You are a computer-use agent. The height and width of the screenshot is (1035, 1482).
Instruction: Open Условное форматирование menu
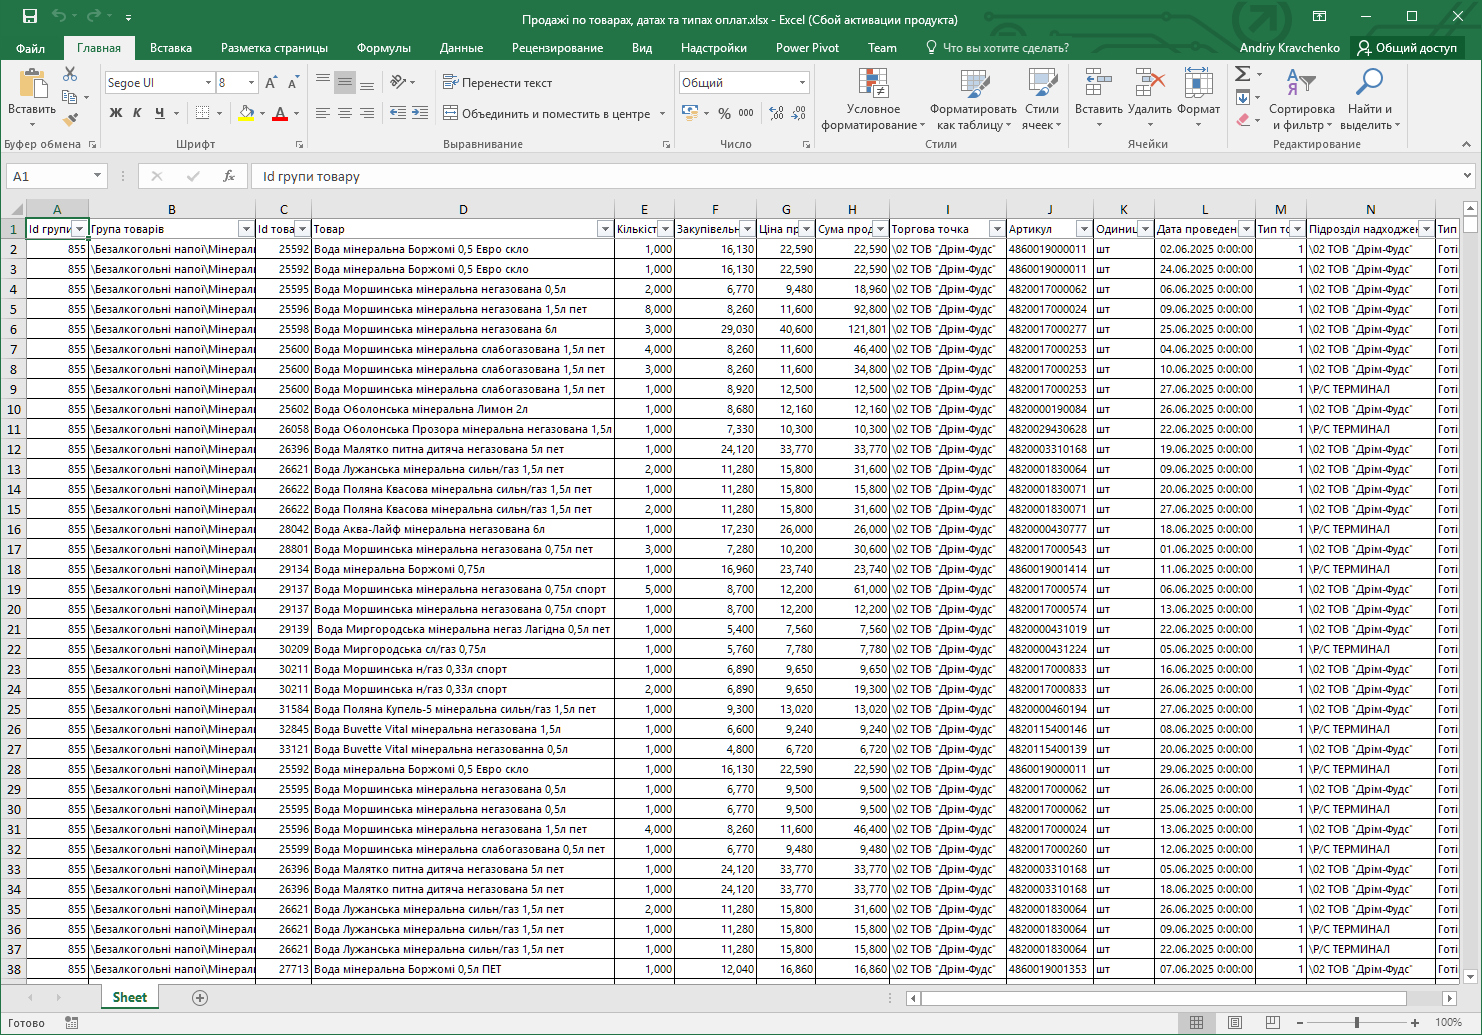click(x=873, y=99)
